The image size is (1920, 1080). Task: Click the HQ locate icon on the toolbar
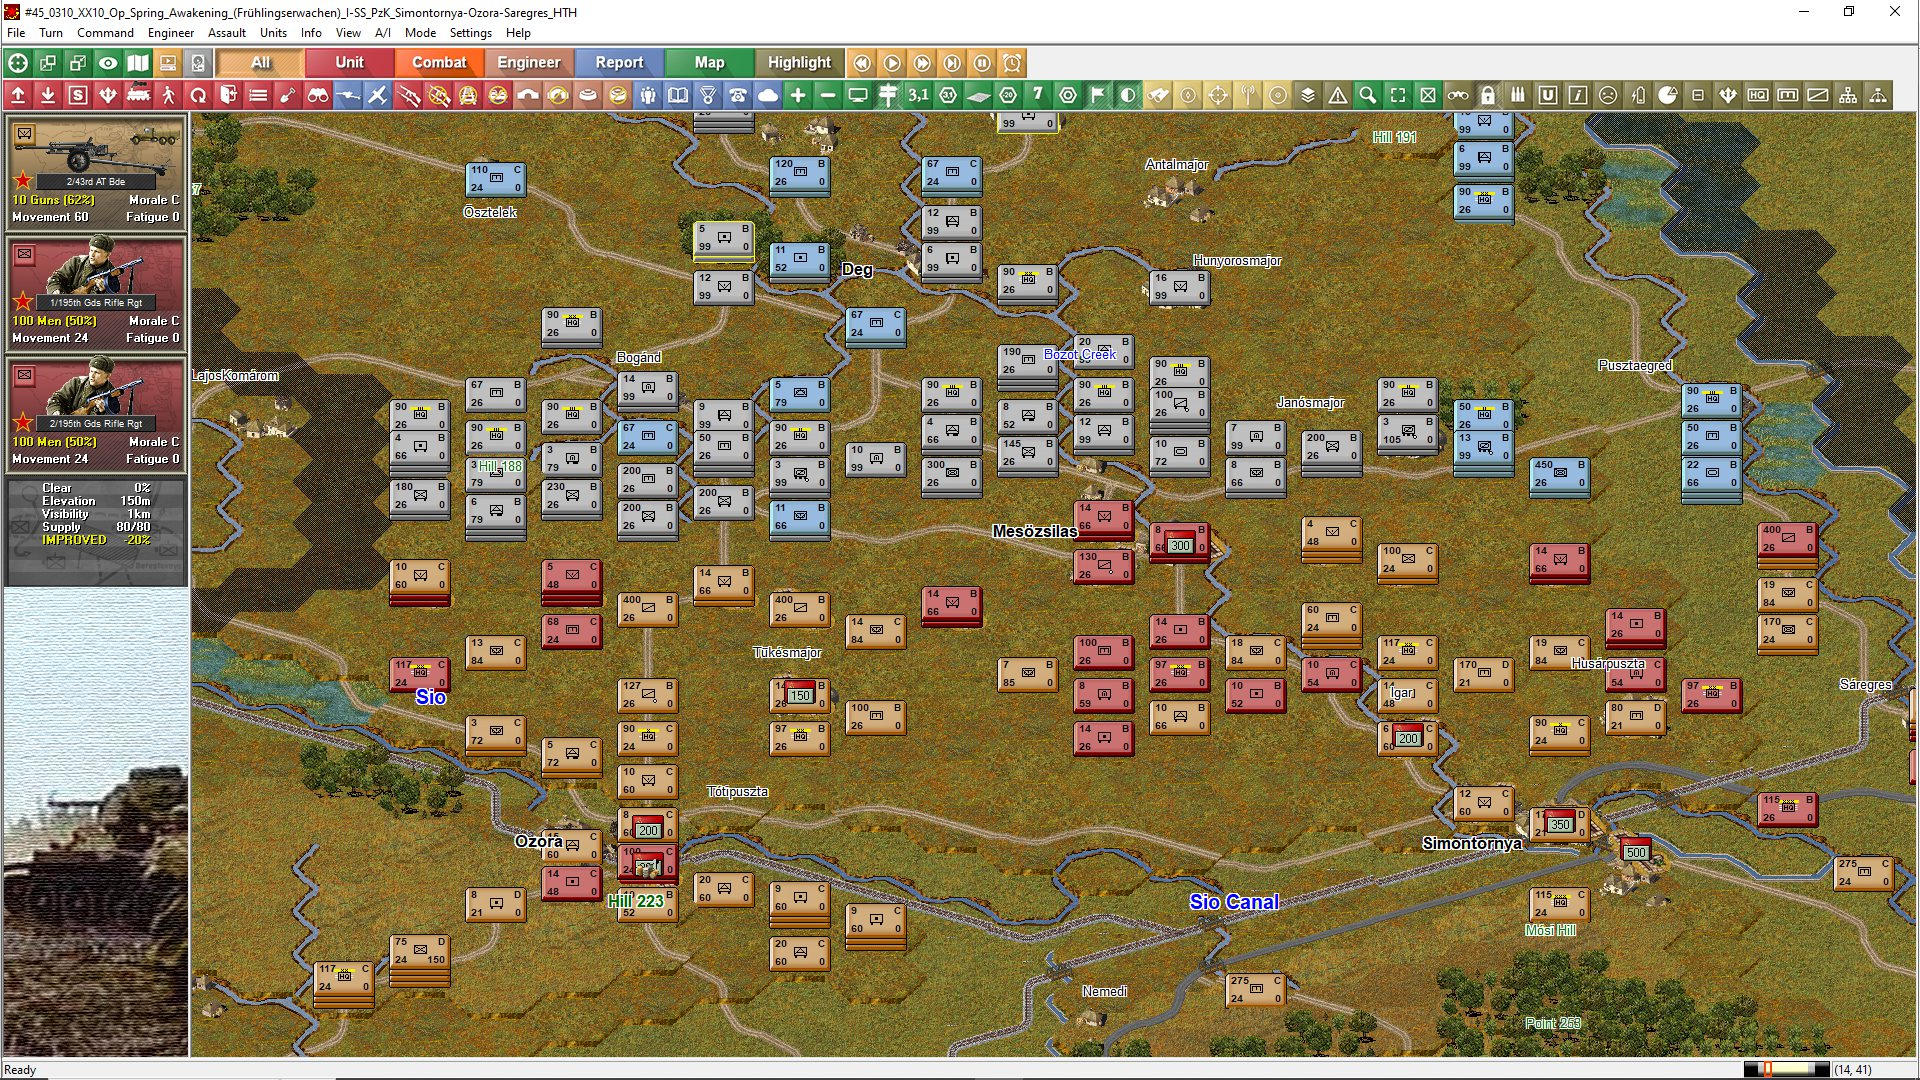pos(1757,95)
